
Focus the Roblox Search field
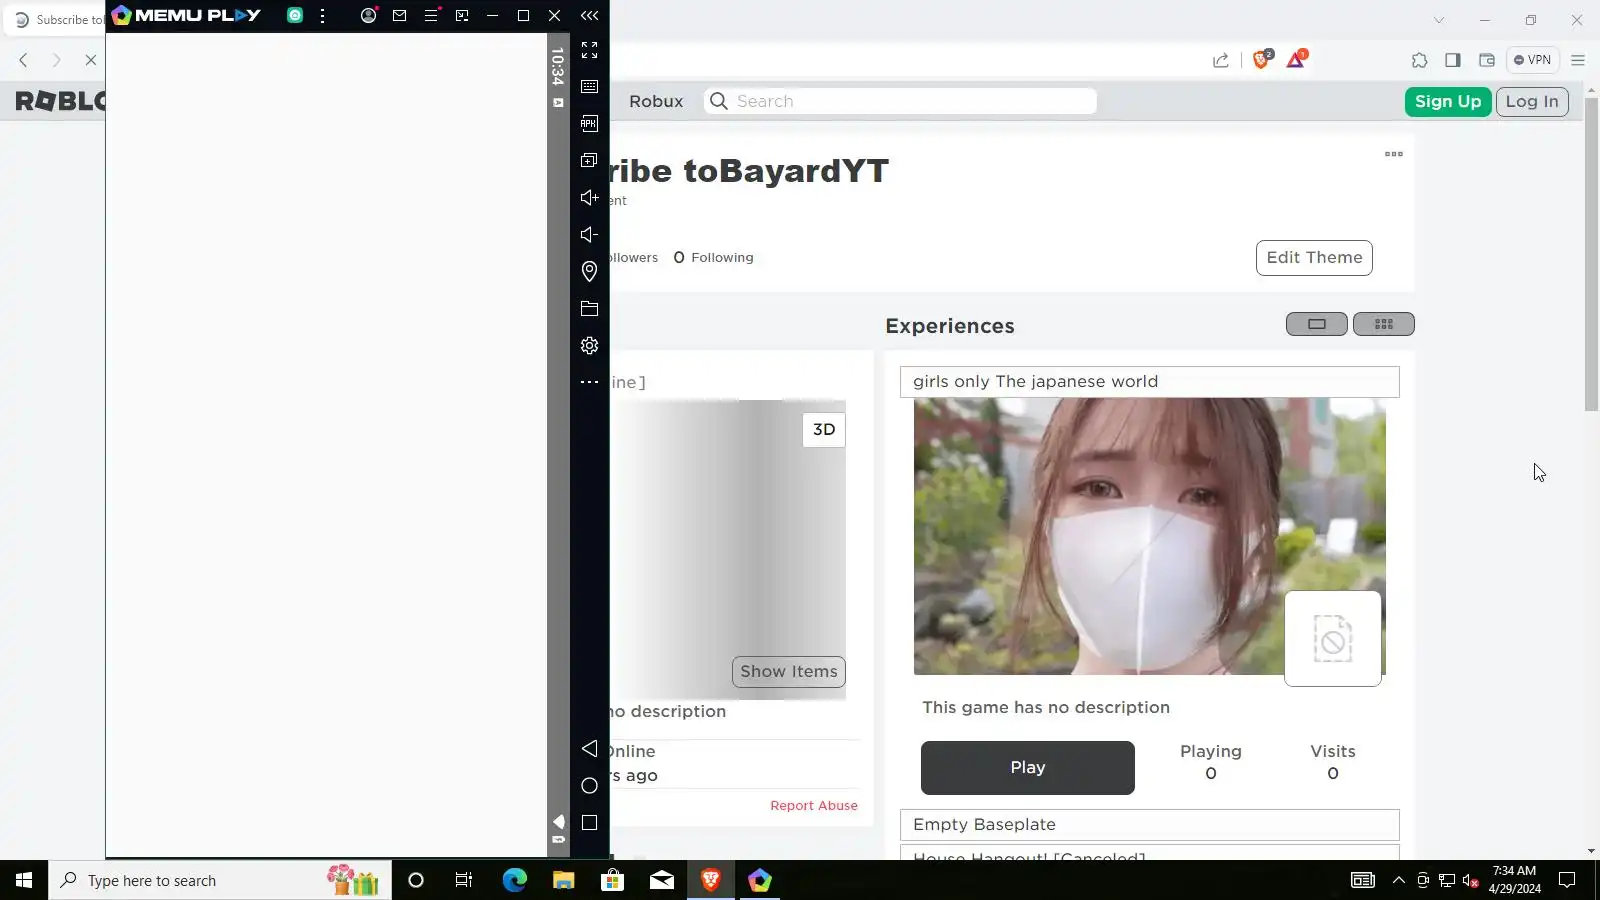[x=900, y=101]
